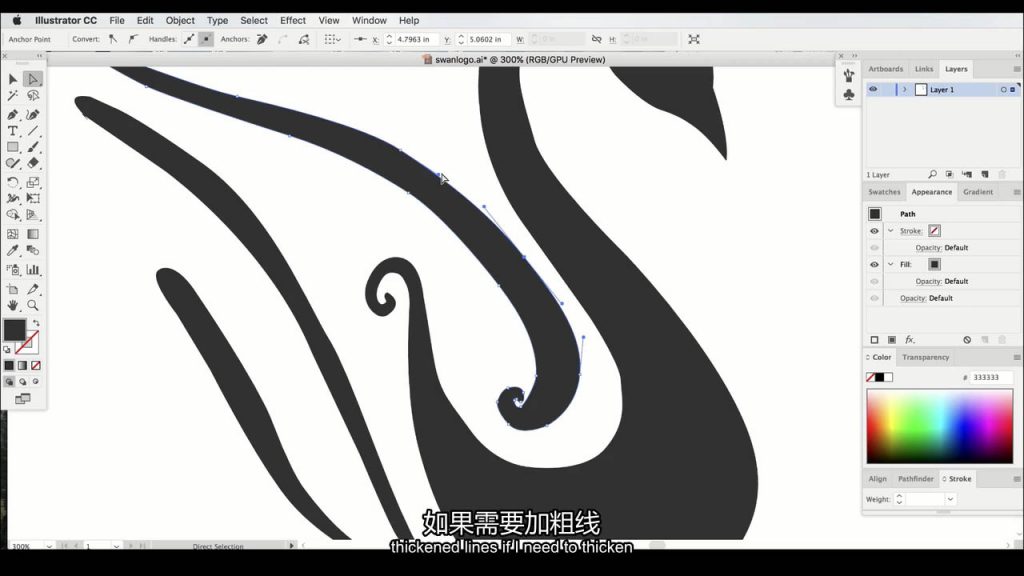1024x576 pixels.
Task: Select the Magic Wand tool
Action: (x=13, y=96)
